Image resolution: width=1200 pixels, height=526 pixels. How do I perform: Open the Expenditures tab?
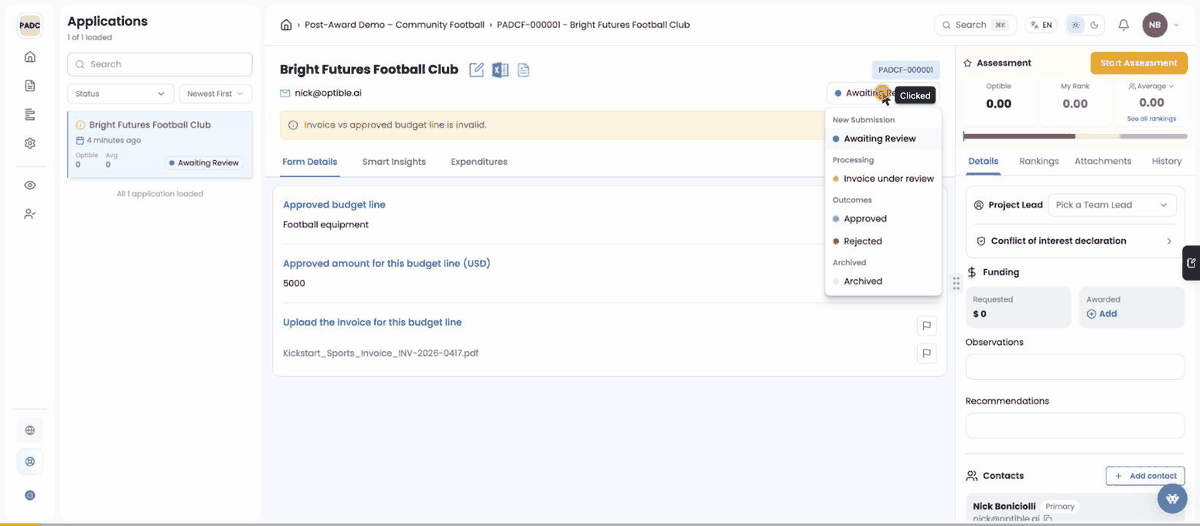479,162
